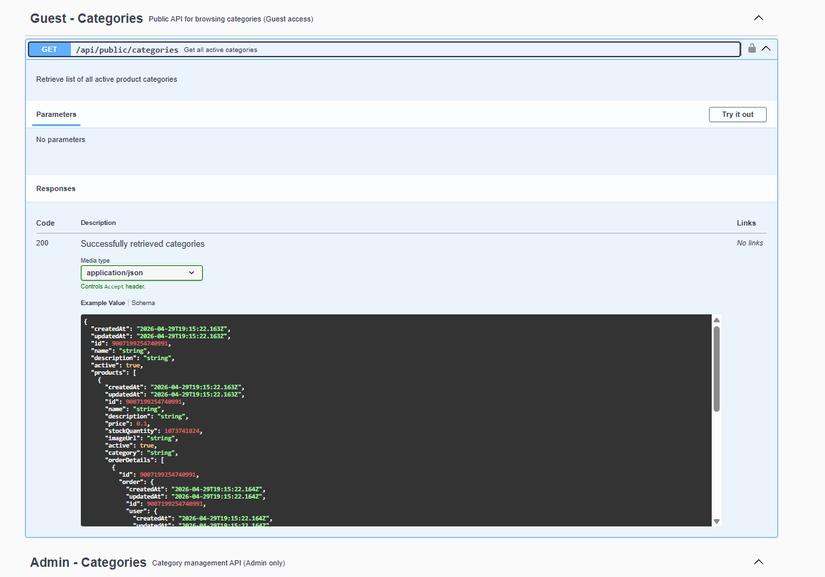Click the 'Get all active categories' summary
Viewport: 825px width, 577px height.
tap(220, 50)
